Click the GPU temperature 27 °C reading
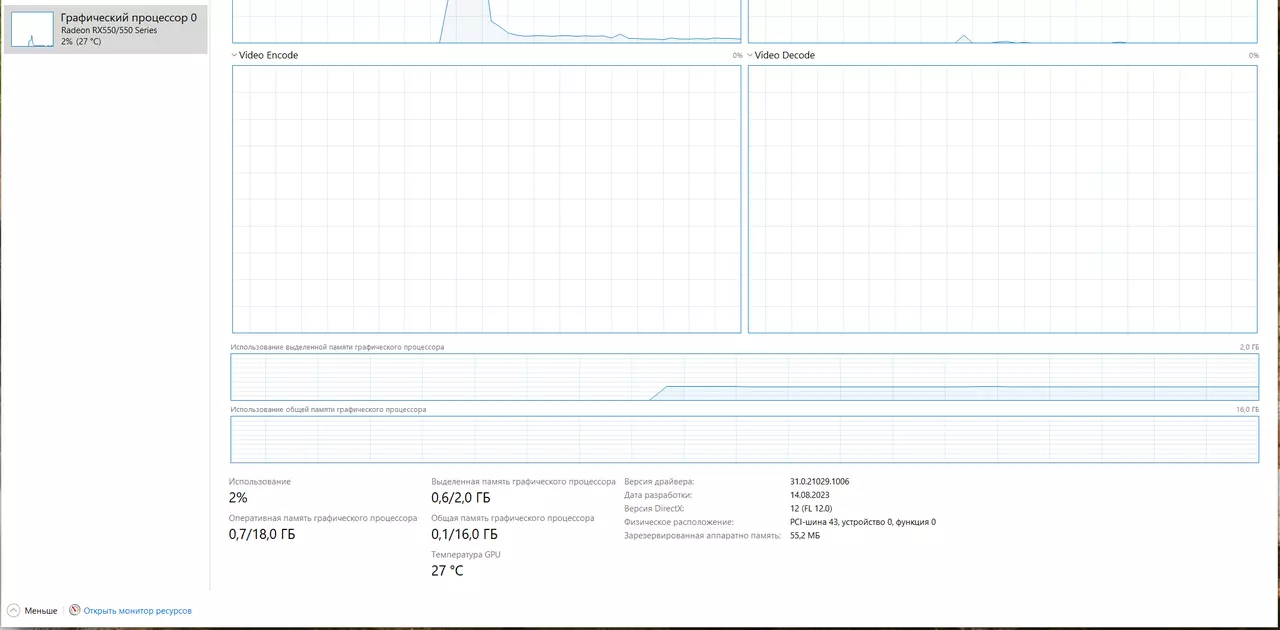Screen dimensions: 1280x630 click(447, 571)
